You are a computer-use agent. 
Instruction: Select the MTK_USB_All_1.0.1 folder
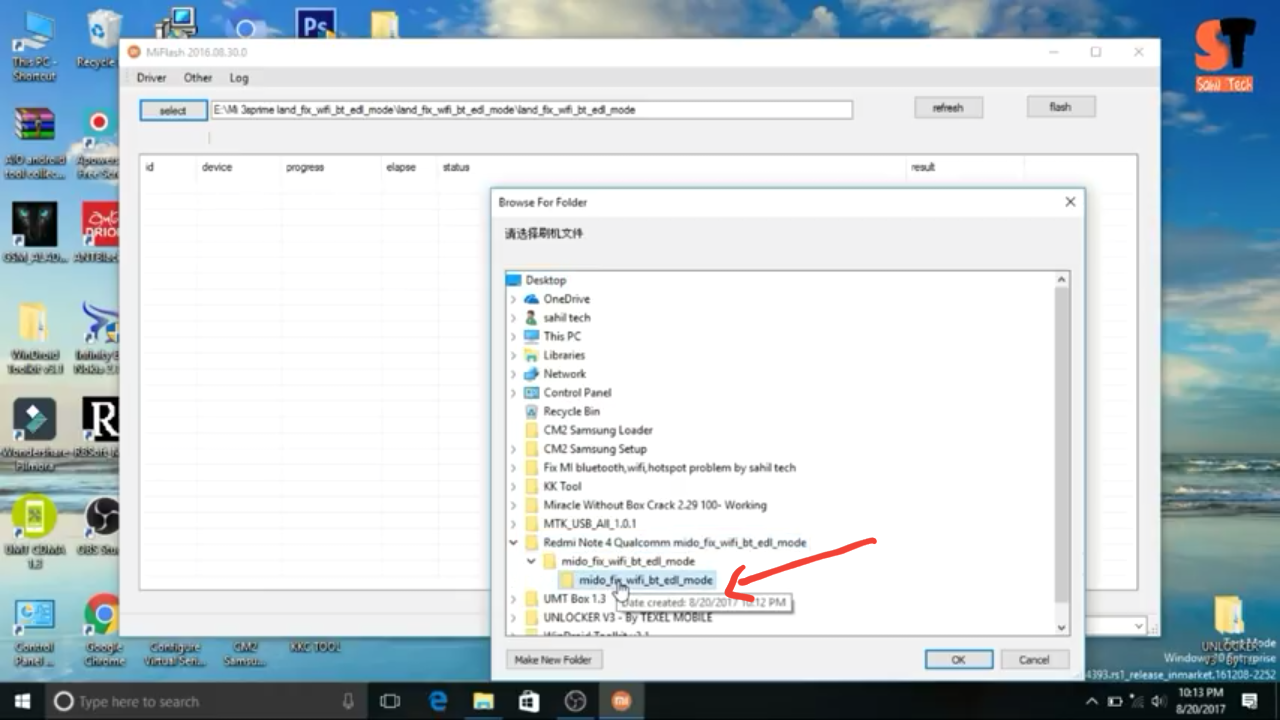pyautogui.click(x=590, y=523)
